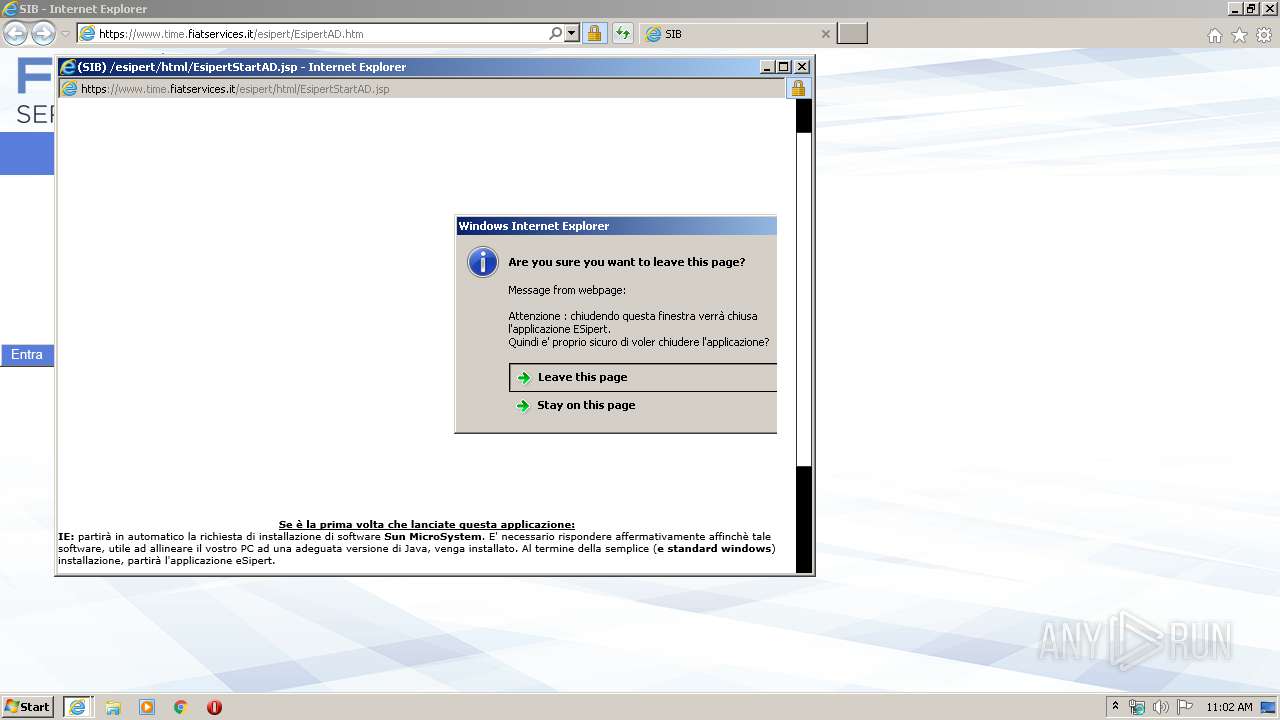Launch Google Chrome from taskbar
Screen dimensions: 1280x720
coord(181,707)
